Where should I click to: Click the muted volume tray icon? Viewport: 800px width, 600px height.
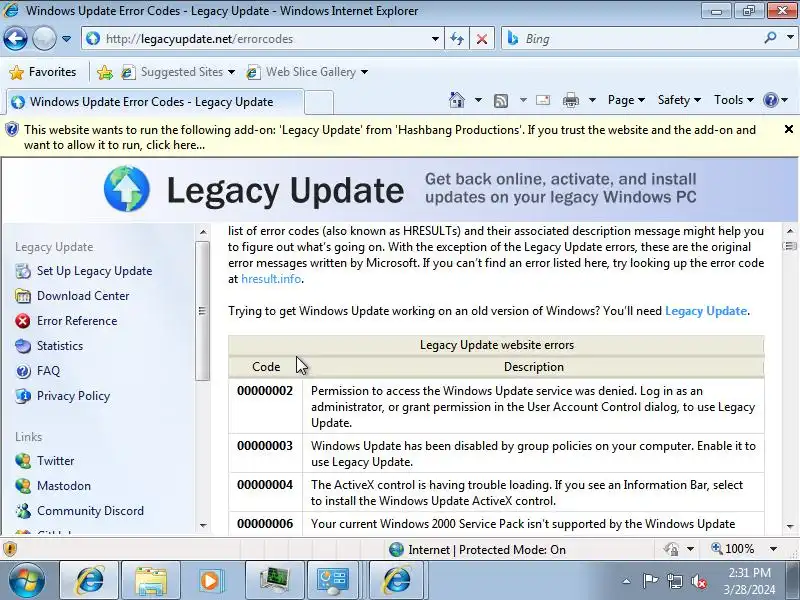point(699,581)
